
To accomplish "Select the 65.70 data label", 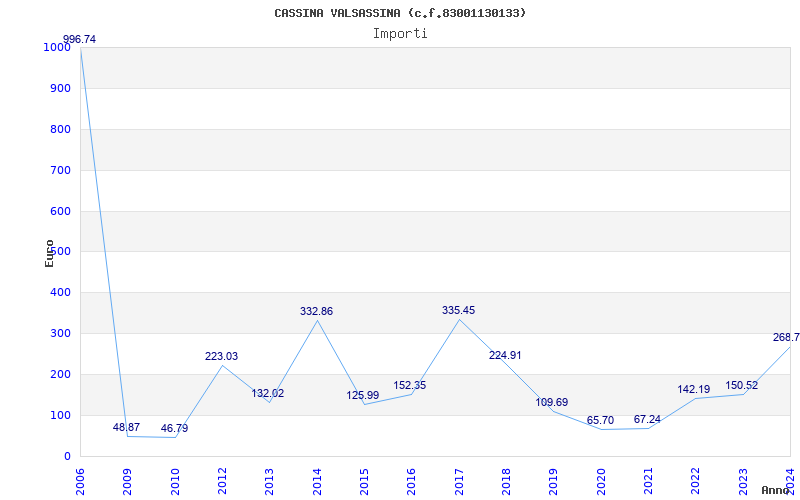I will [600, 420].
